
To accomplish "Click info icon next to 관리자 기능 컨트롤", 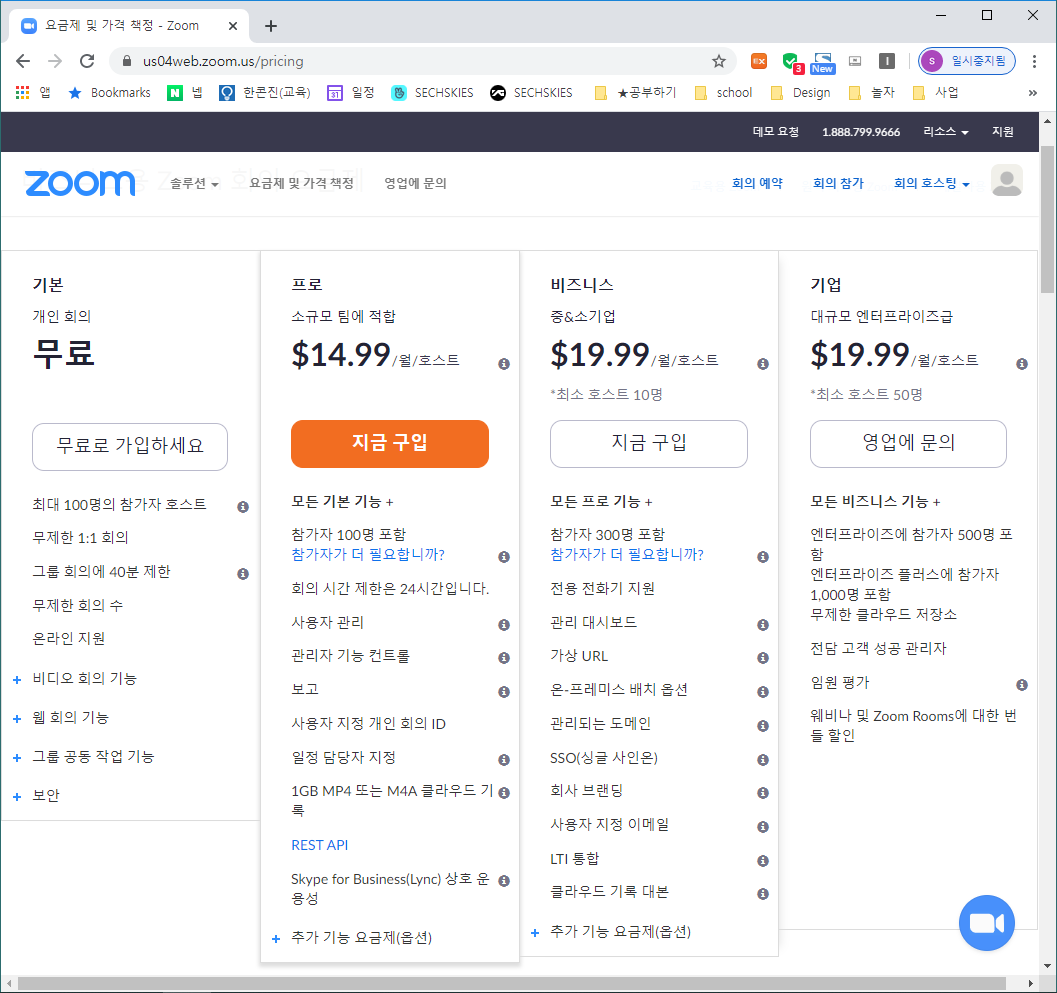I will click(504, 658).
